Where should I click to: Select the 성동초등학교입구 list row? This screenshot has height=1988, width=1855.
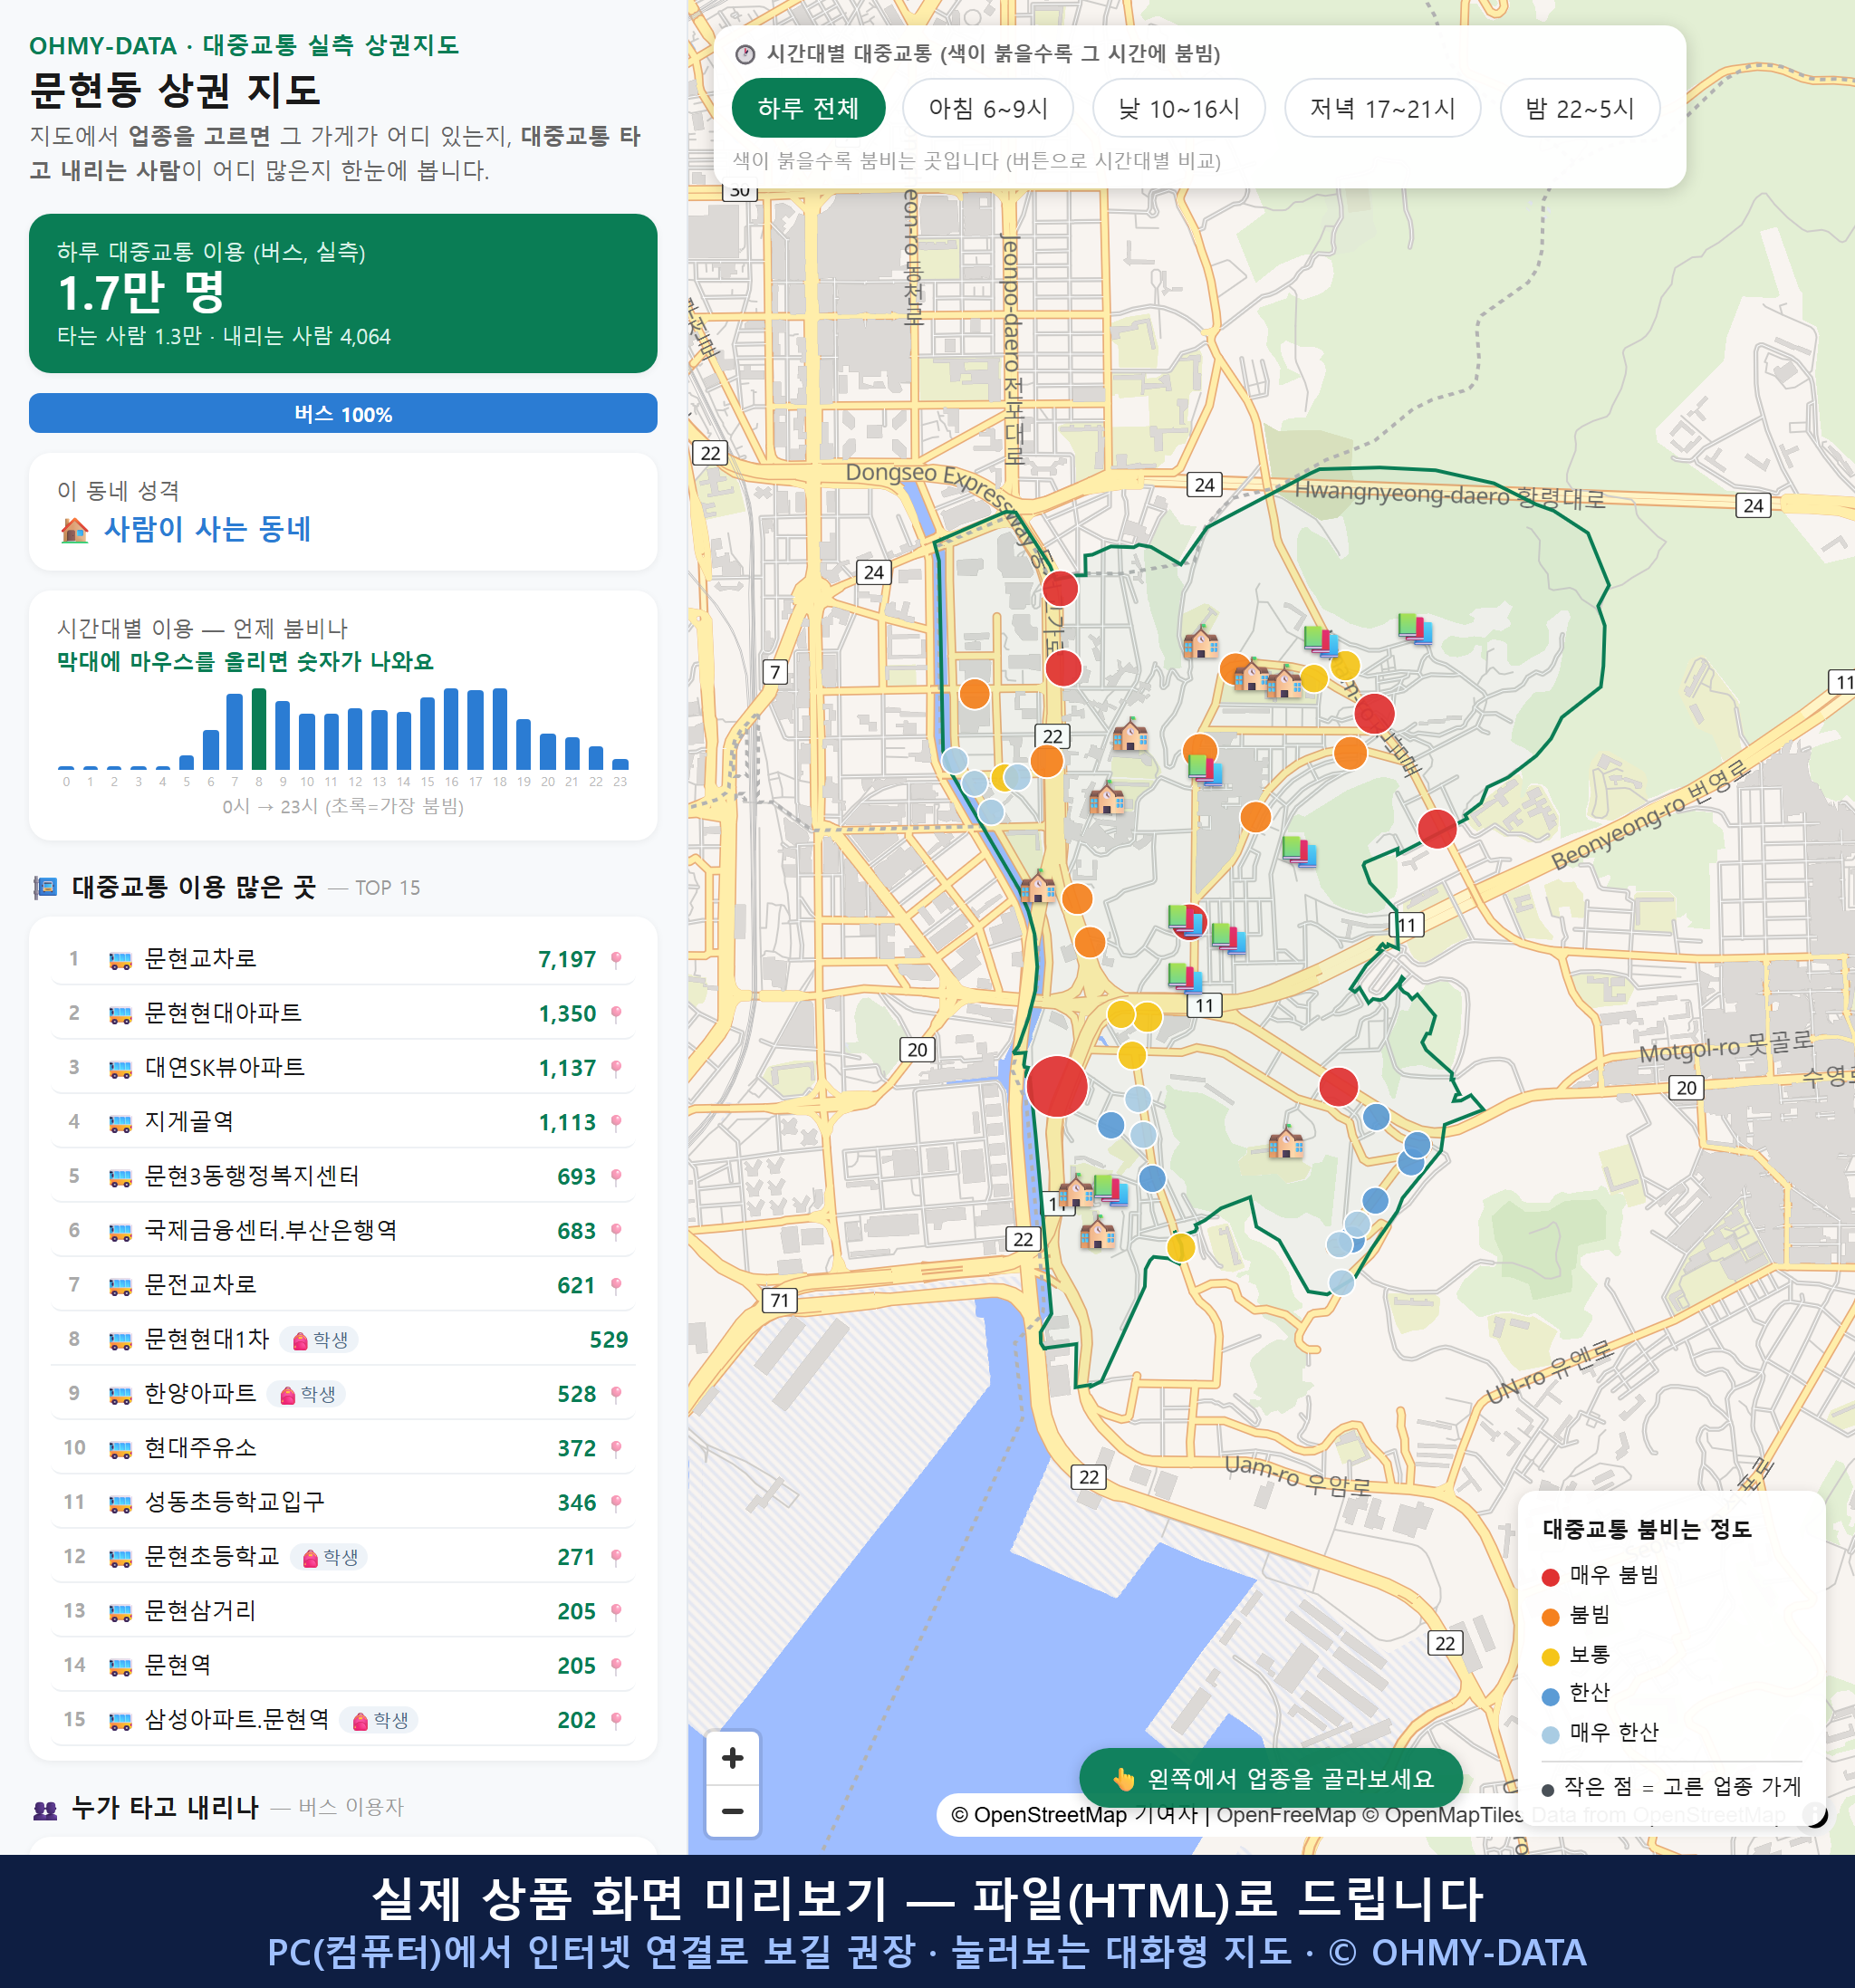click(x=343, y=1503)
